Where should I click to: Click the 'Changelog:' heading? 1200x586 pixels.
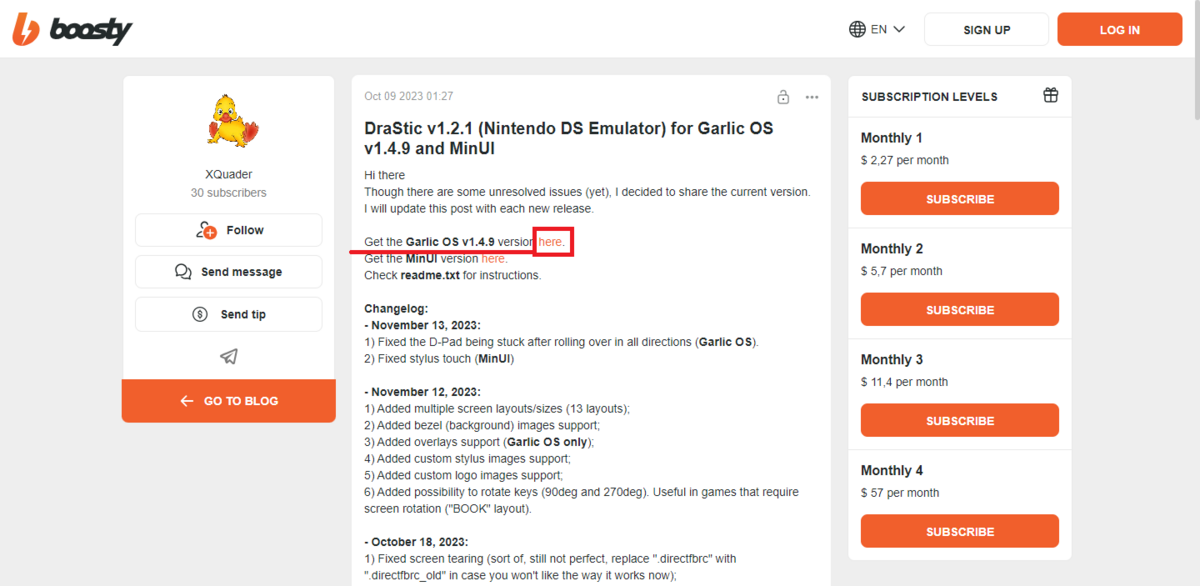396,309
